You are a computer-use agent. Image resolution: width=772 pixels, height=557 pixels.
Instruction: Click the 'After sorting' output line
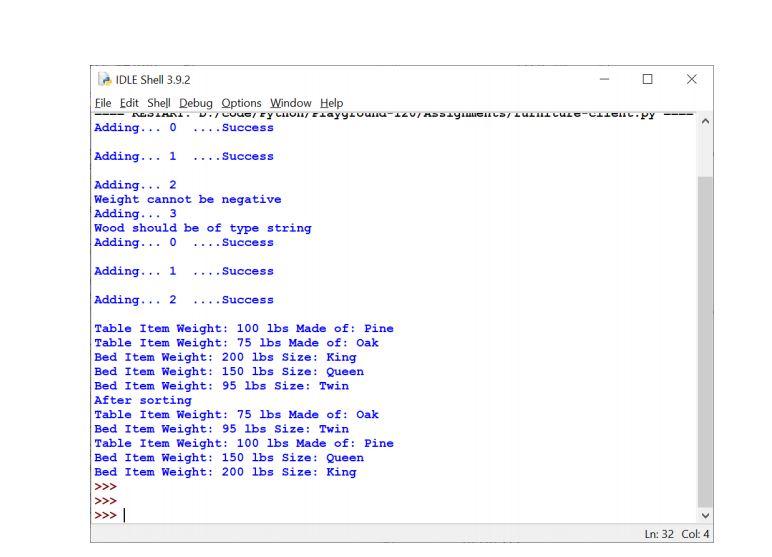[143, 400]
